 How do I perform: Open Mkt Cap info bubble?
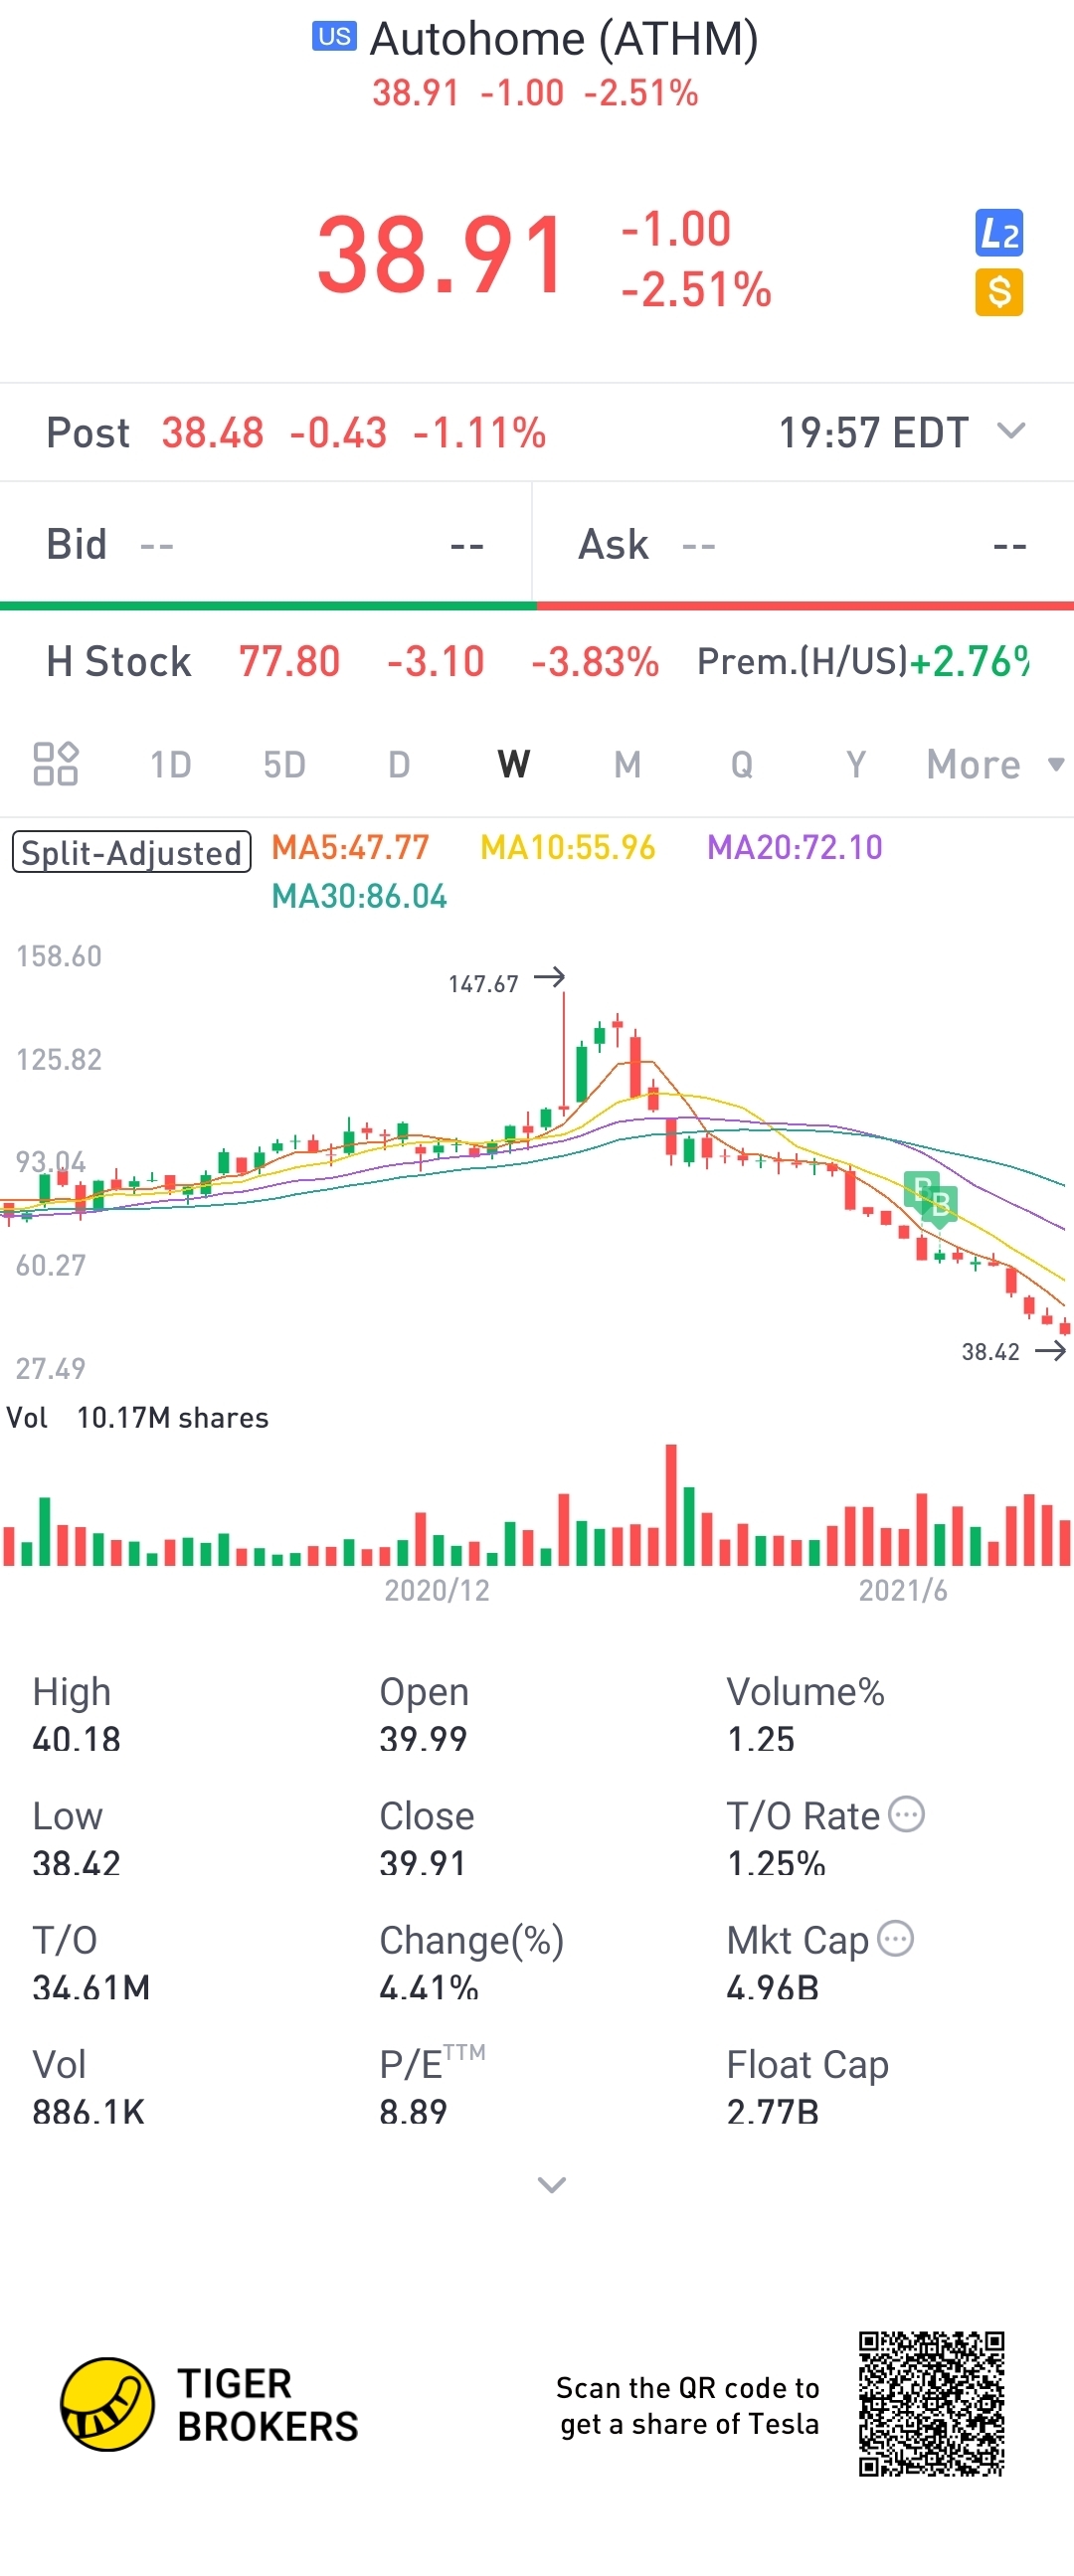(896, 1938)
